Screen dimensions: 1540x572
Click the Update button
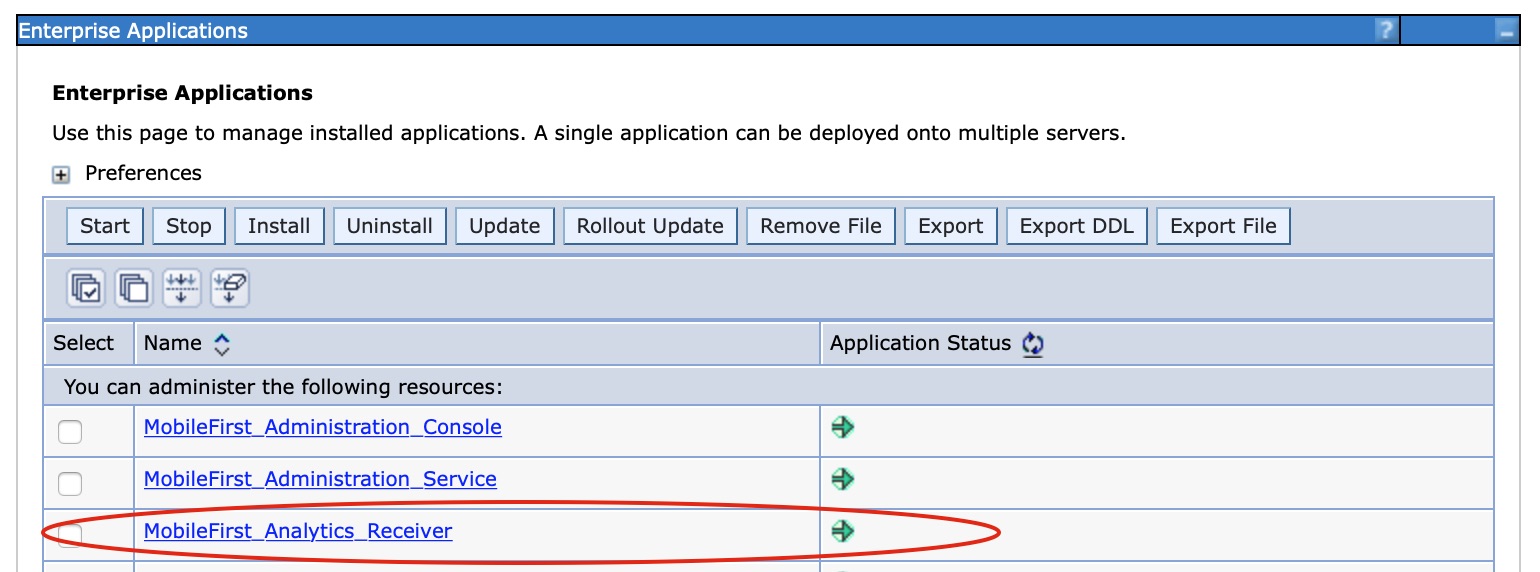(505, 226)
